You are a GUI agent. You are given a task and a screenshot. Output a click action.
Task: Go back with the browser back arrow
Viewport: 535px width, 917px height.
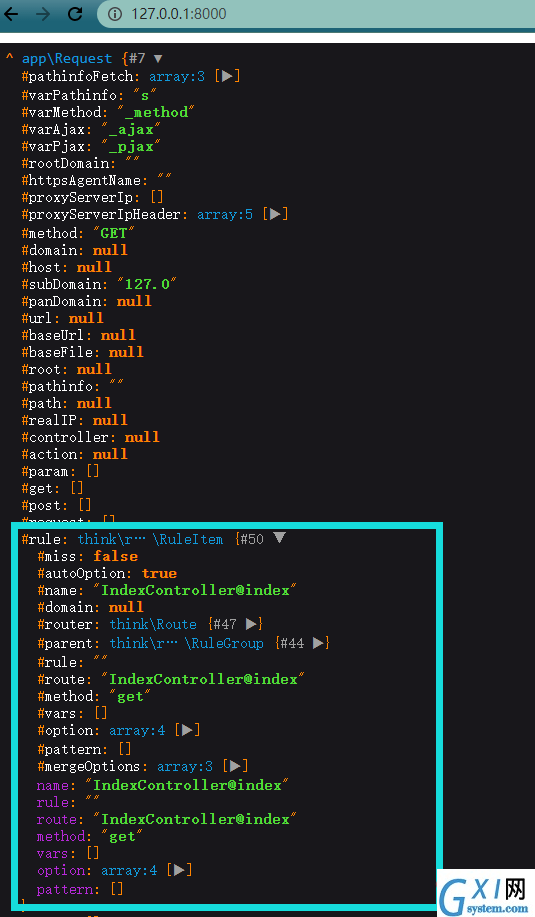pyautogui.click(x=11, y=14)
